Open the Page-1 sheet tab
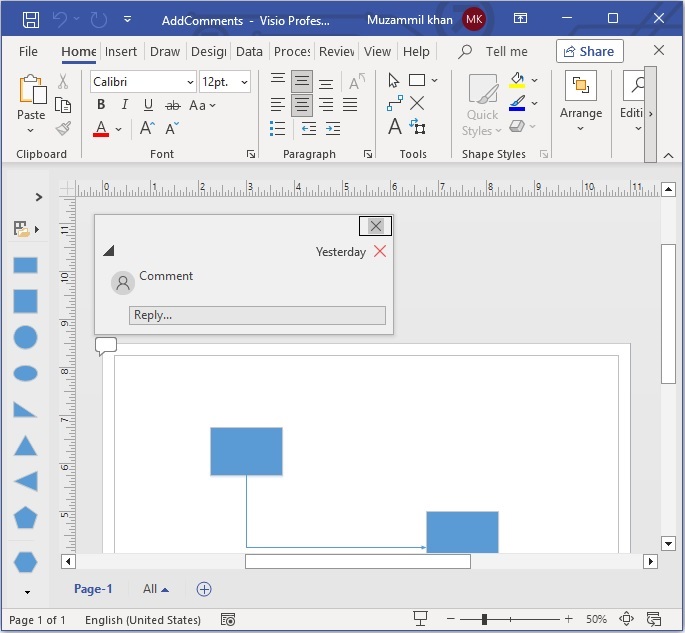 [x=94, y=589]
